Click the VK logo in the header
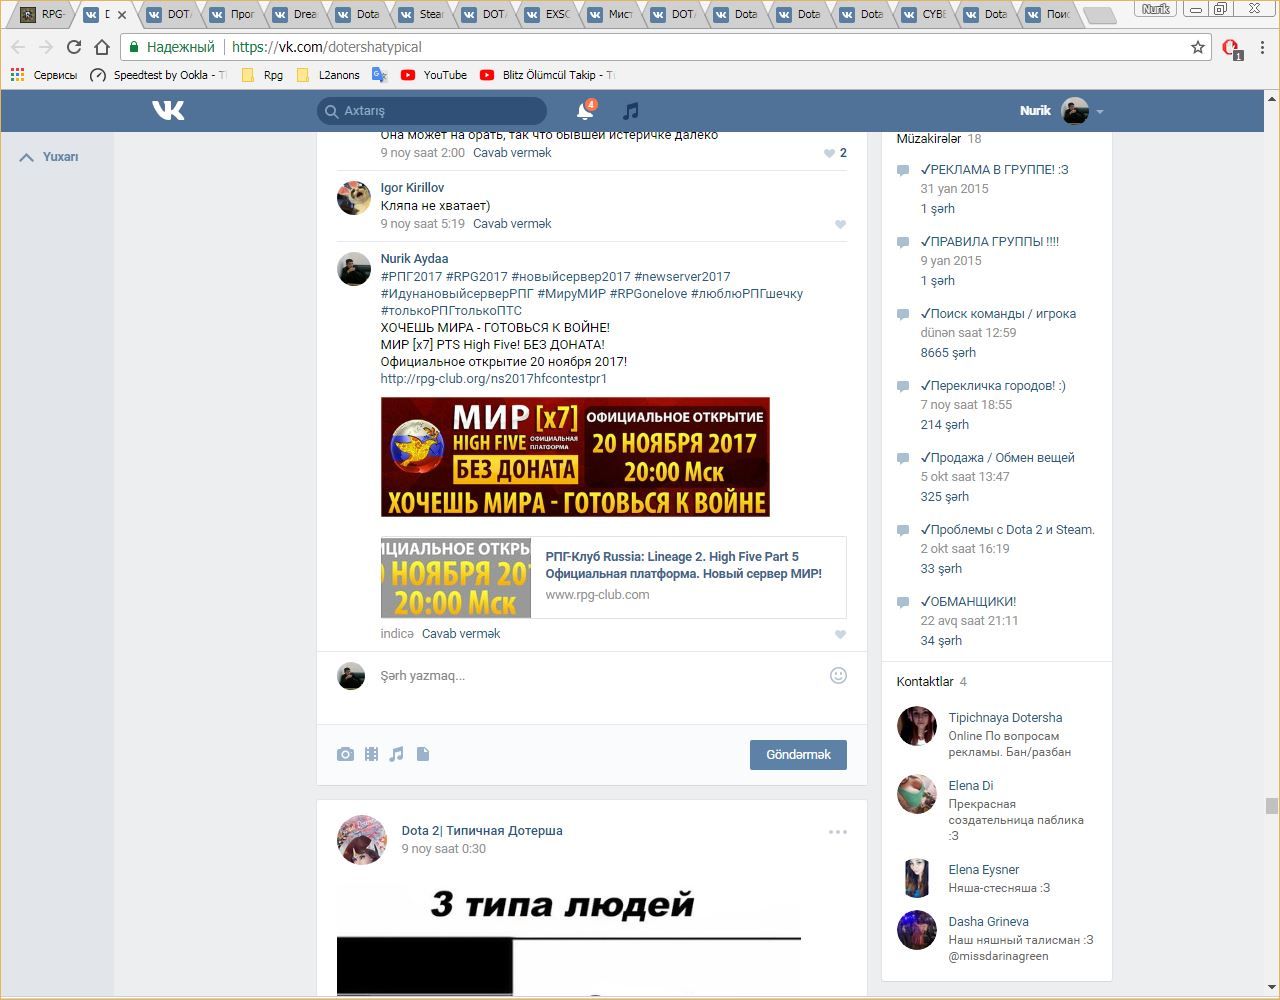Image resolution: width=1280 pixels, height=1000 pixels. 168,110
